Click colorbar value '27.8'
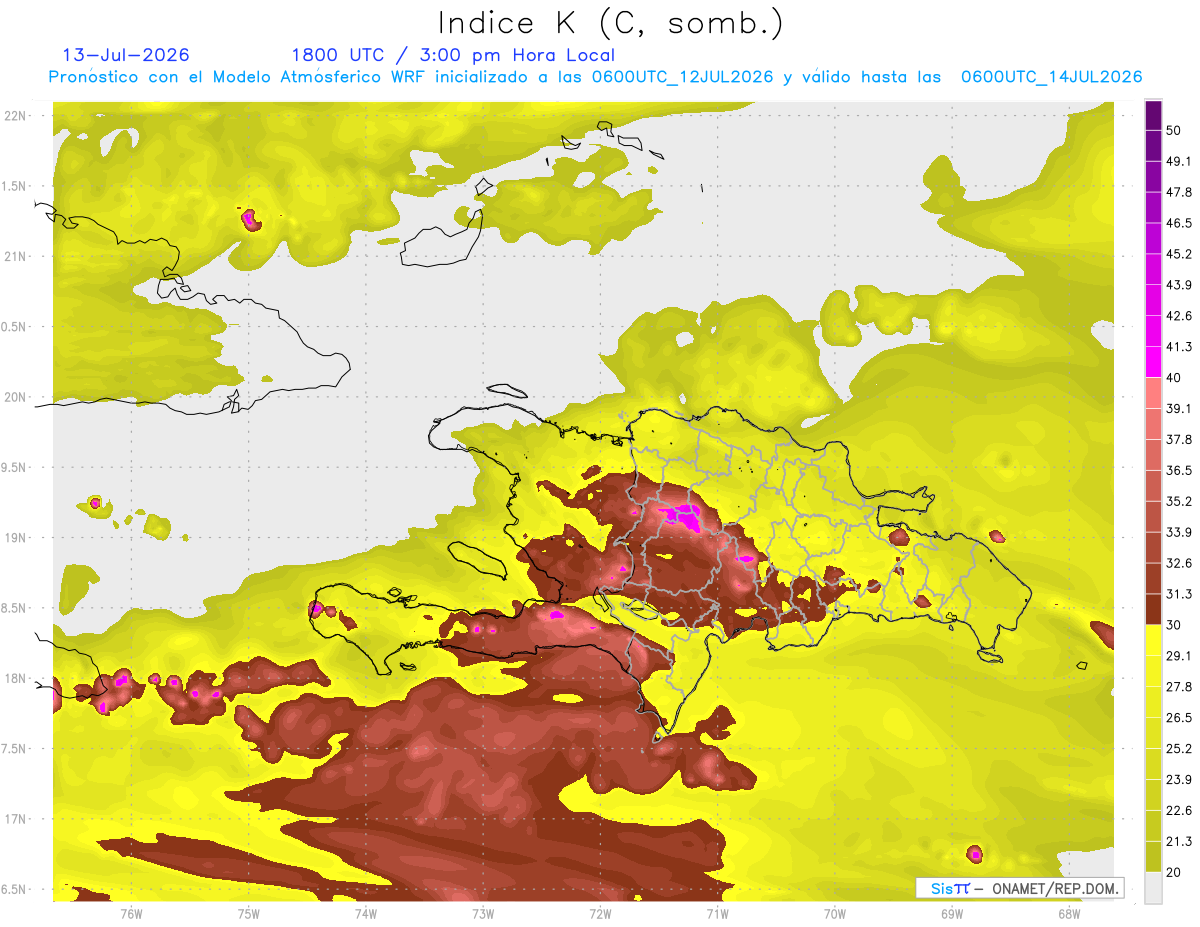This screenshot has height=927, width=1200. [1180, 687]
